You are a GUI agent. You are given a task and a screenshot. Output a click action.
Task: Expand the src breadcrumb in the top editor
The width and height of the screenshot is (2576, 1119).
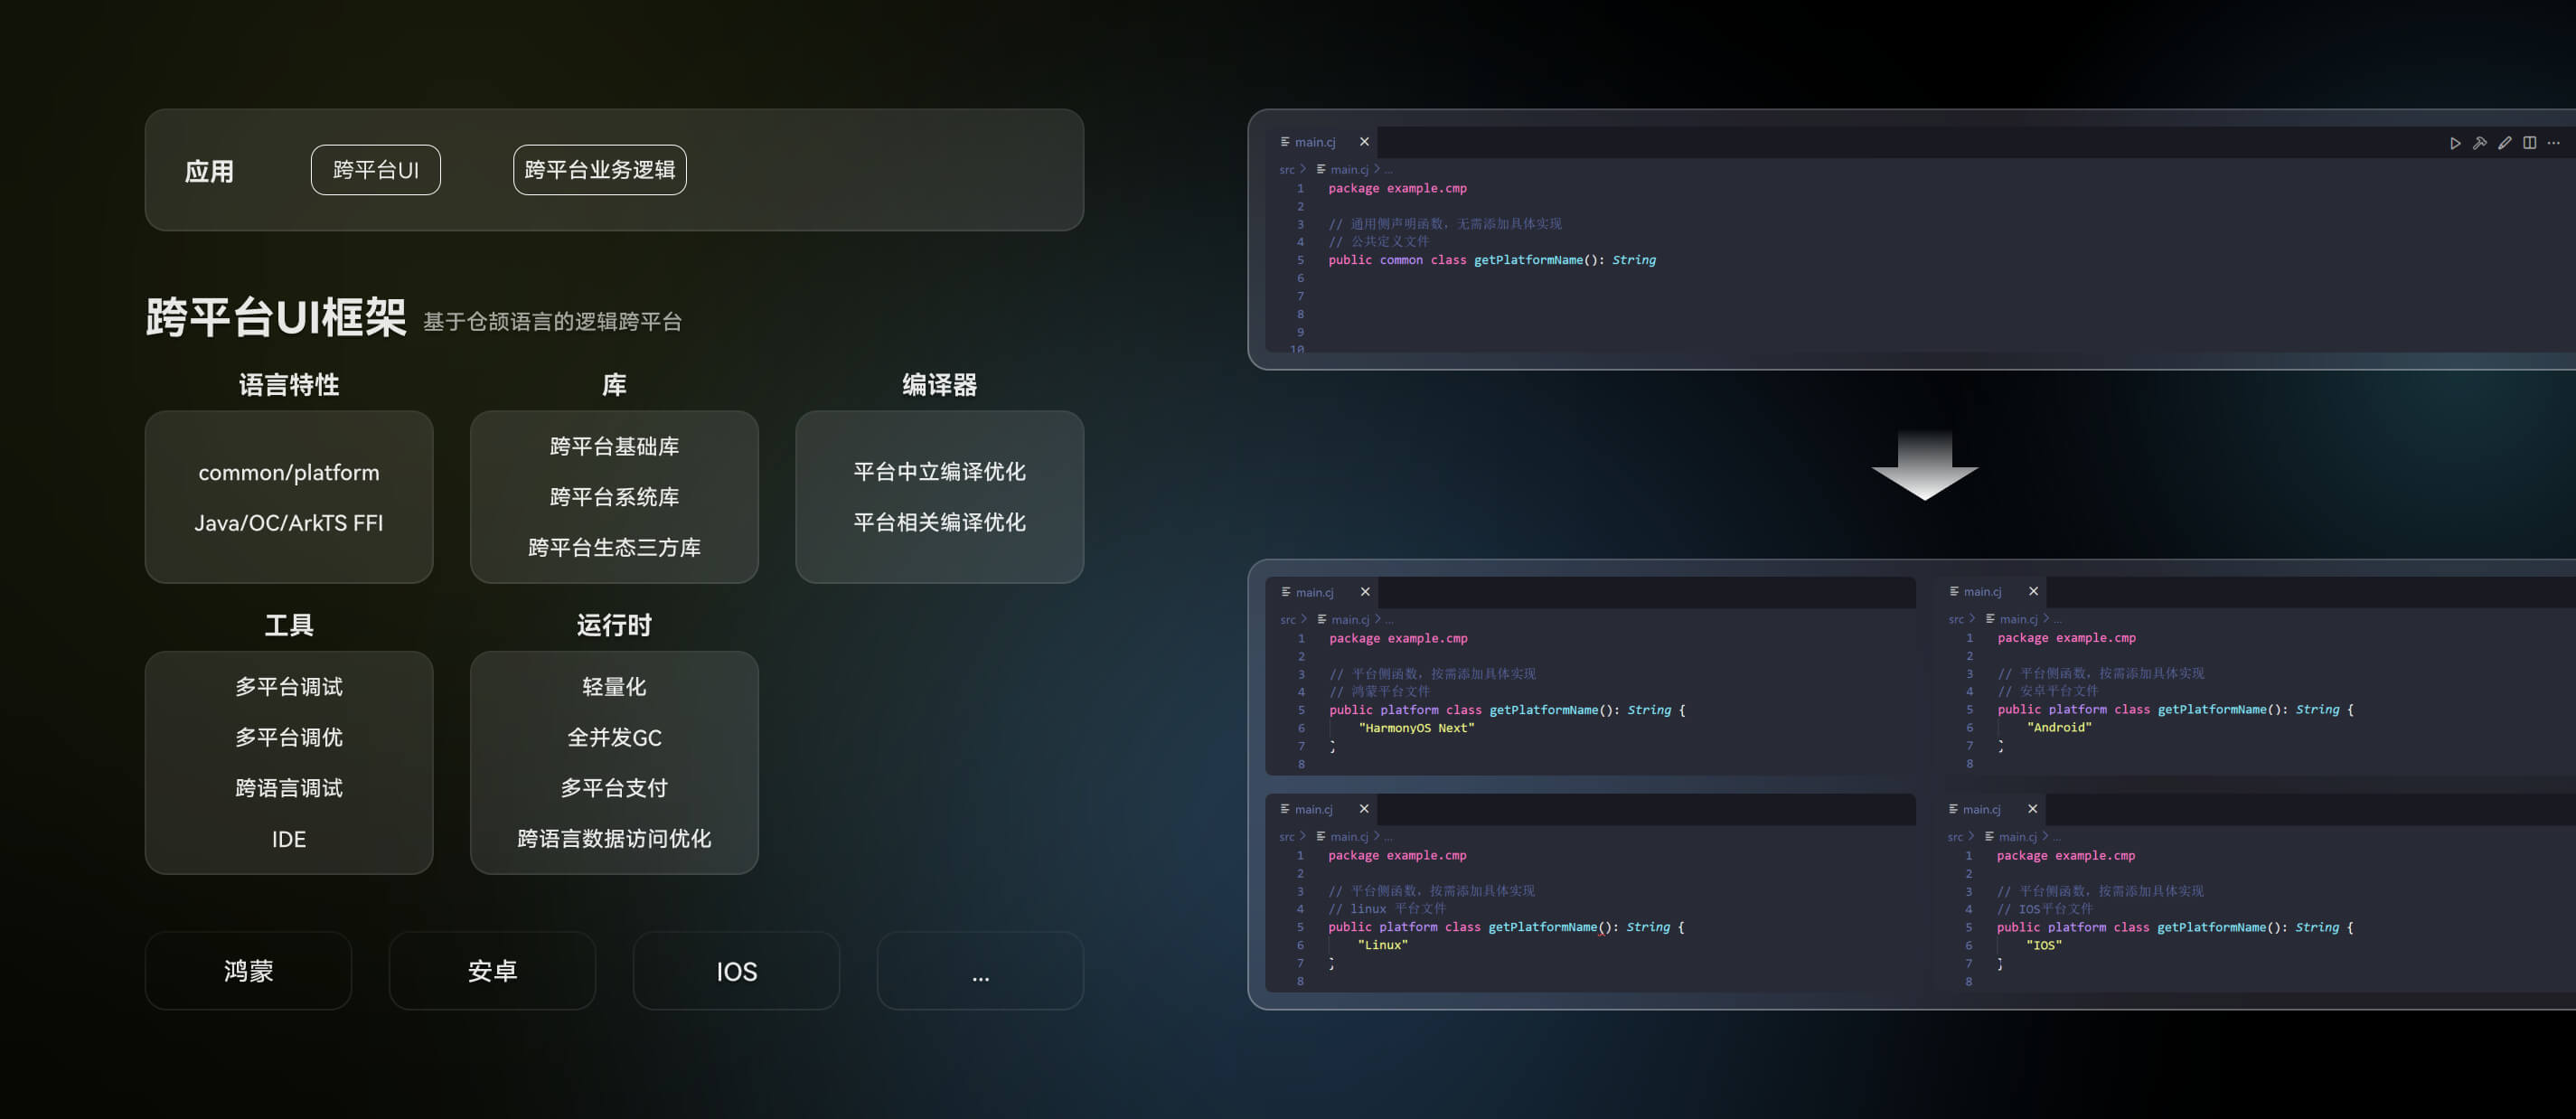[1285, 170]
